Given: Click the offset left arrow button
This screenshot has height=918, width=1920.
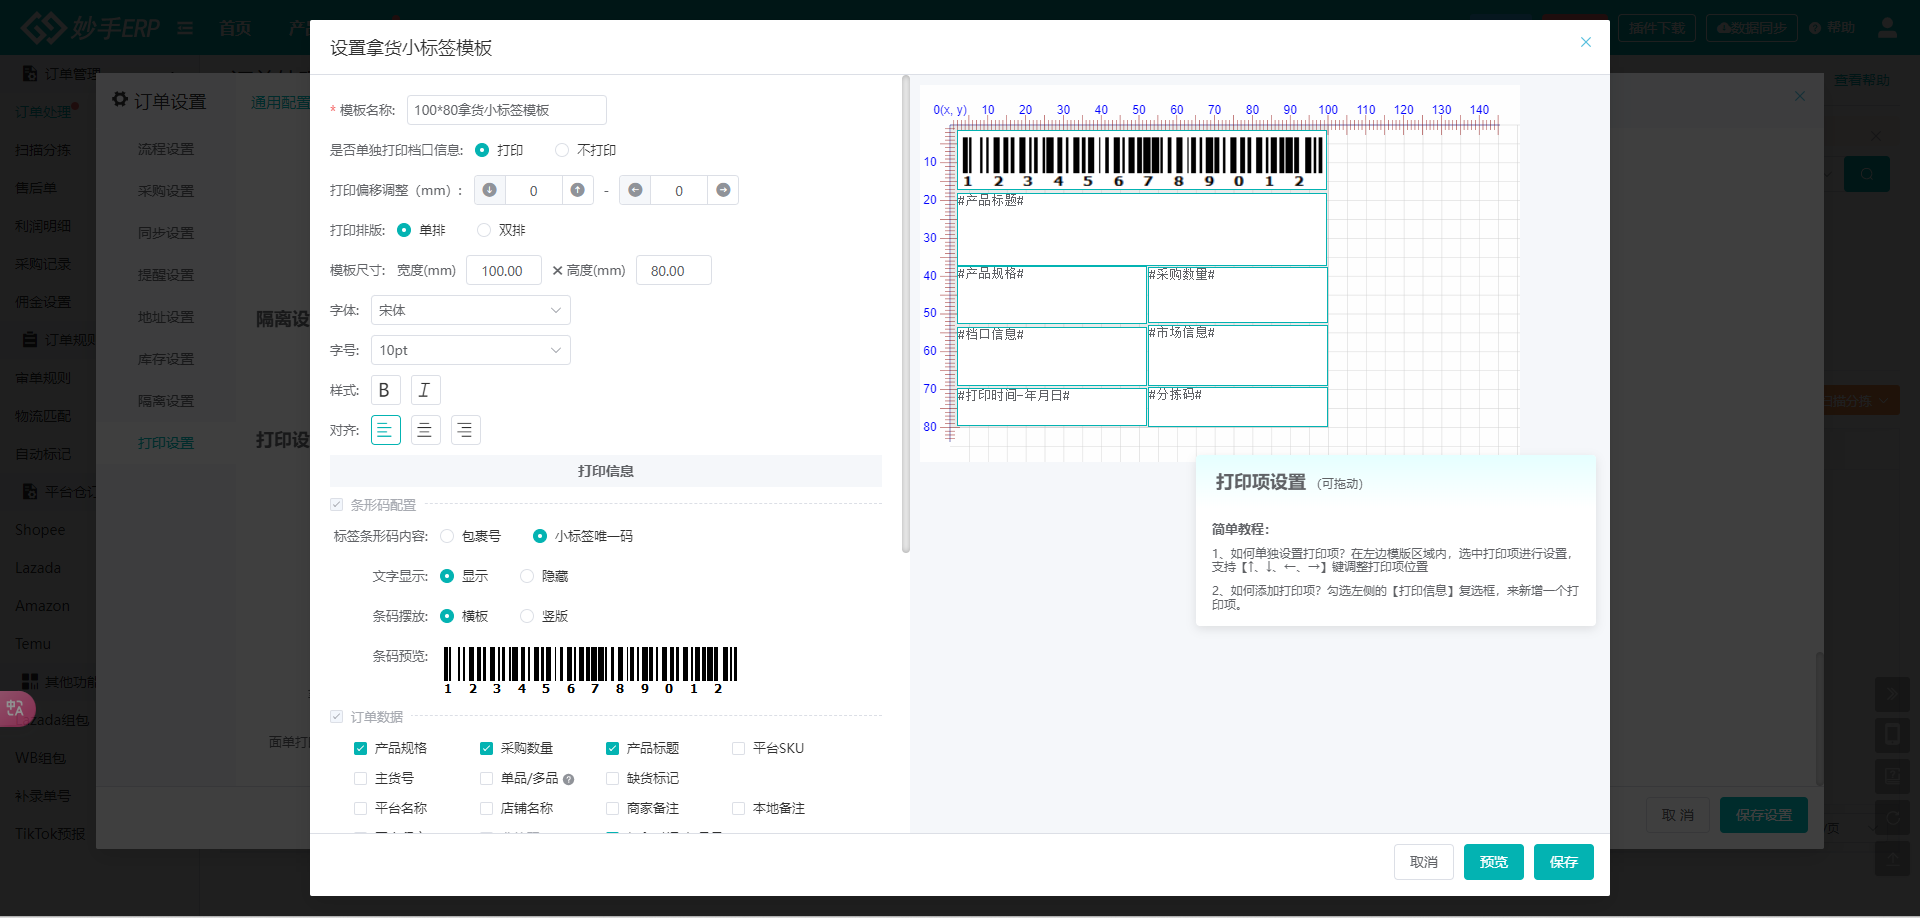Looking at the screenshot, I should point(635,190).
